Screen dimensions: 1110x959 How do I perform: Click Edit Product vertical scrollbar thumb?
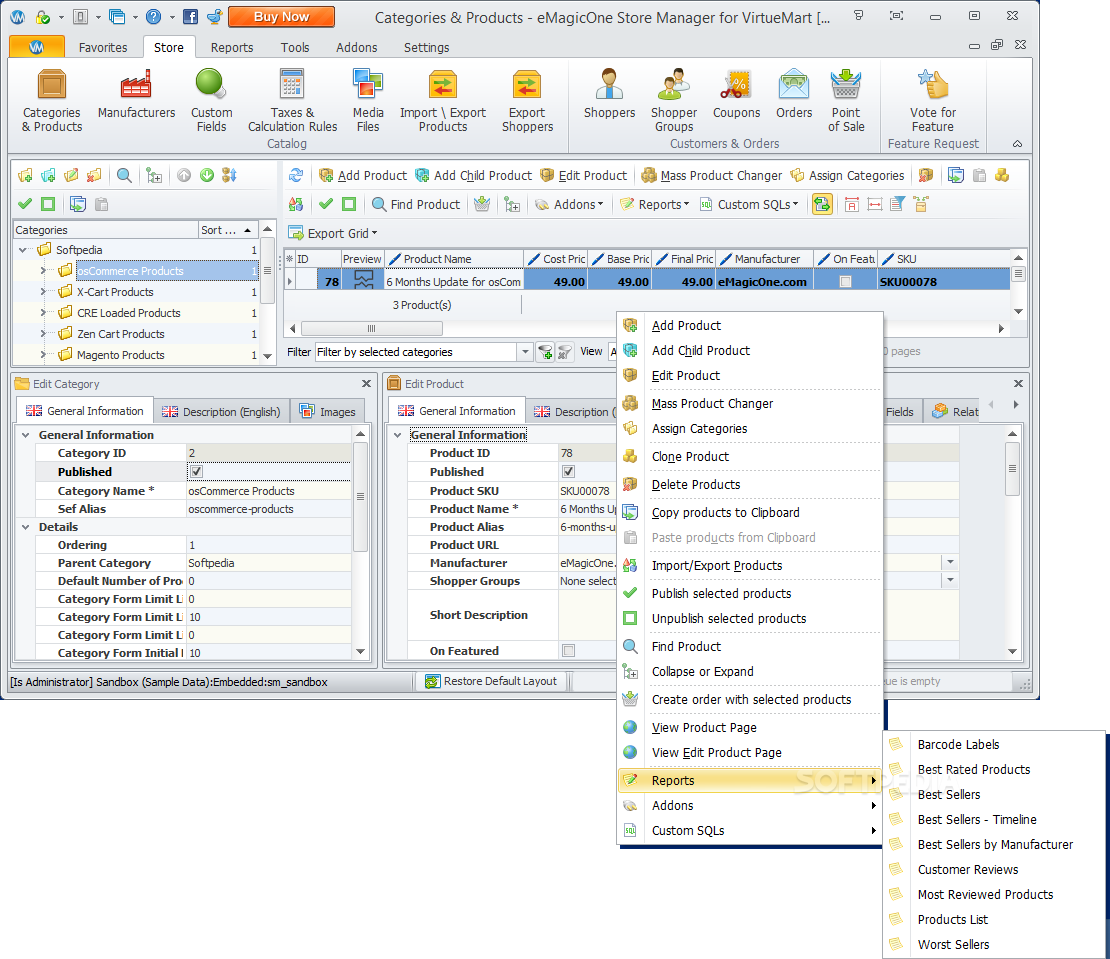coord(1012,469)
